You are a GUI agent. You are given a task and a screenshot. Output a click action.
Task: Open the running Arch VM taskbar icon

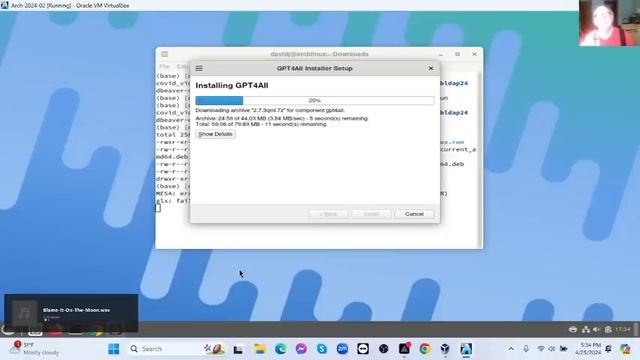coord(466,349)
